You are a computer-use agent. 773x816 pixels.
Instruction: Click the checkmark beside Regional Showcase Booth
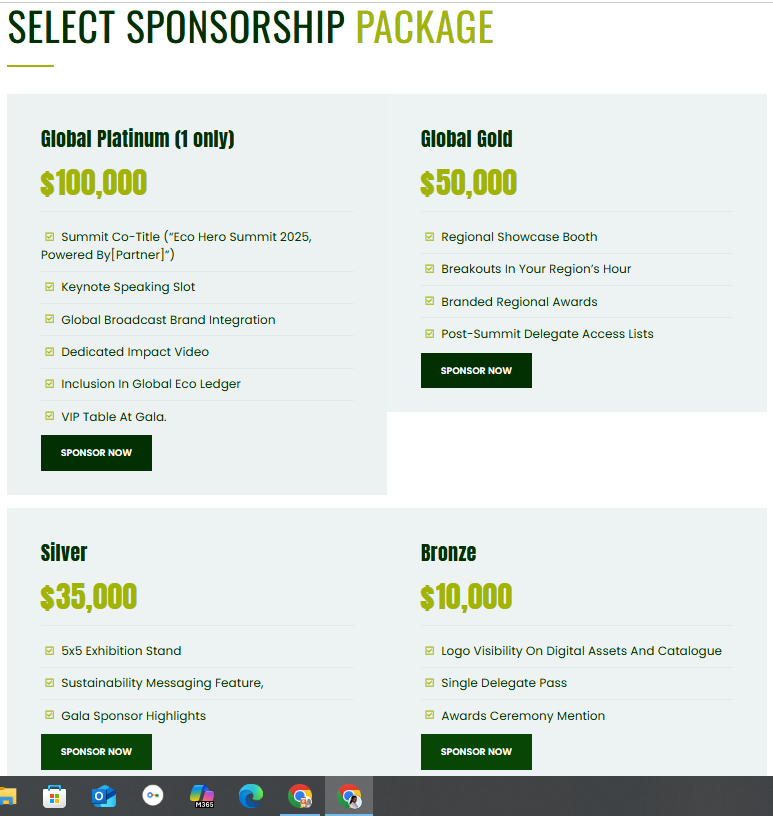(x=430, y=237)
